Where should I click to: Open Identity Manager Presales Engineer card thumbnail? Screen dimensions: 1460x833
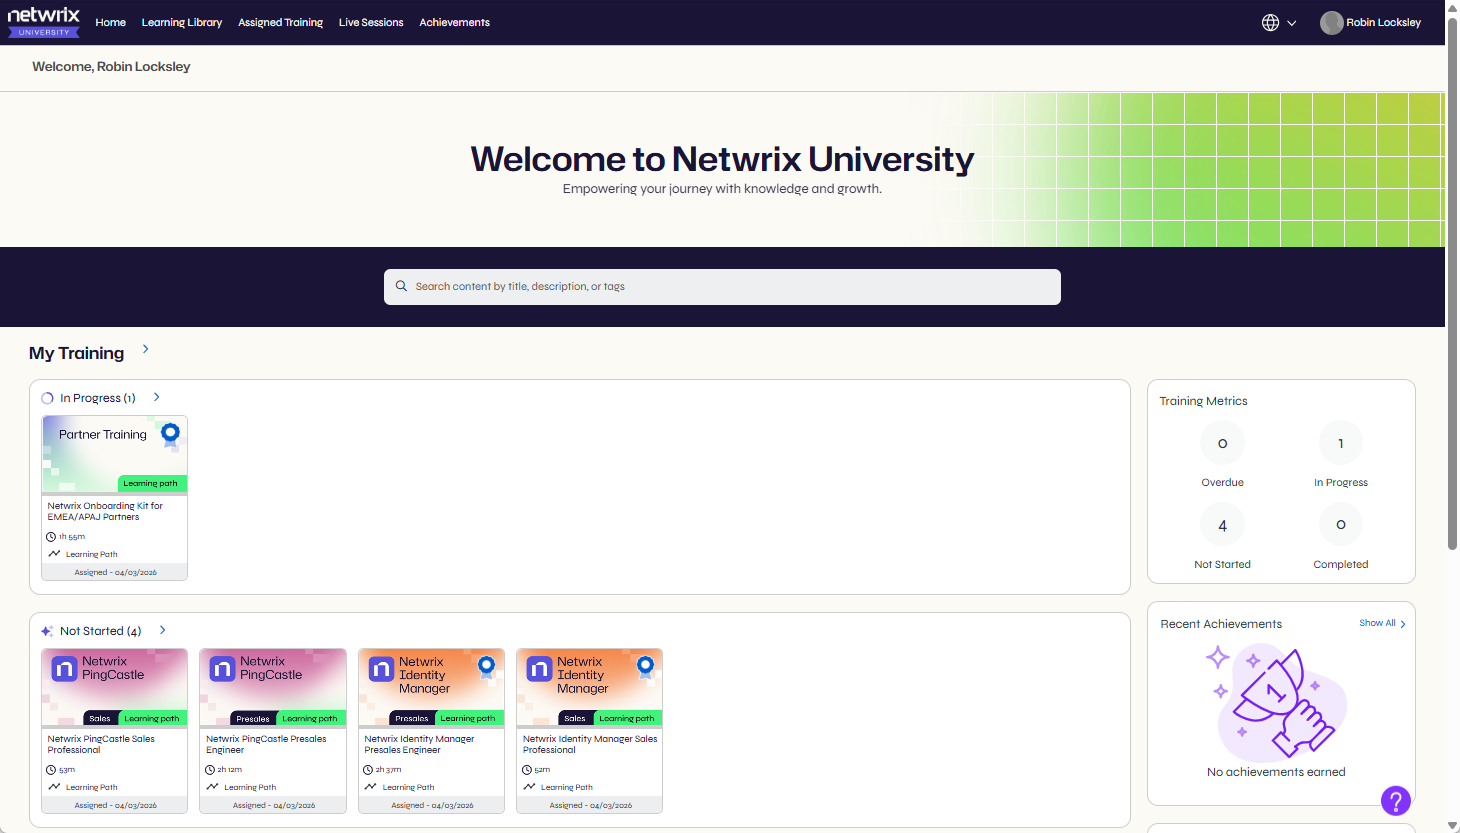click(x=431, y=687)
